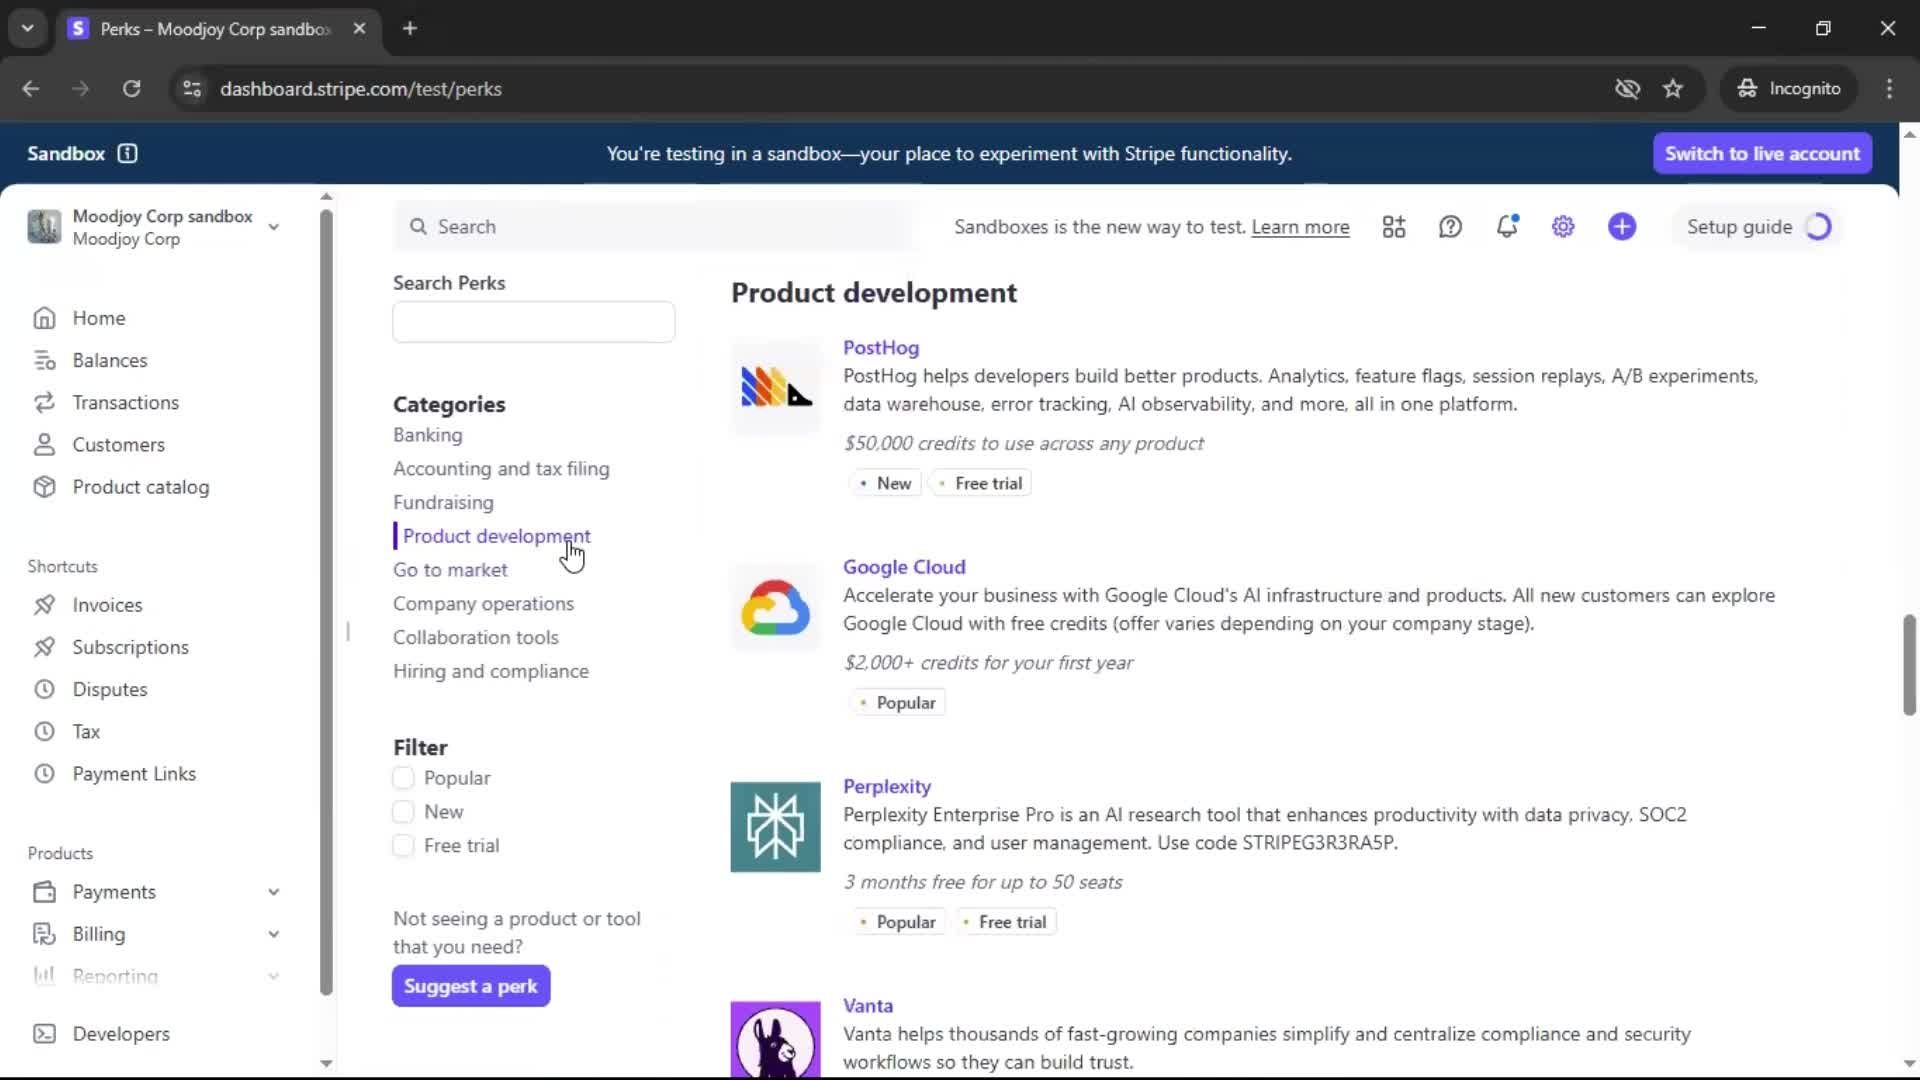Image resolution: width=1920 pixels, height=1080 pixels.
Task: Open the PostHog perk link
Action: (880, 348)
